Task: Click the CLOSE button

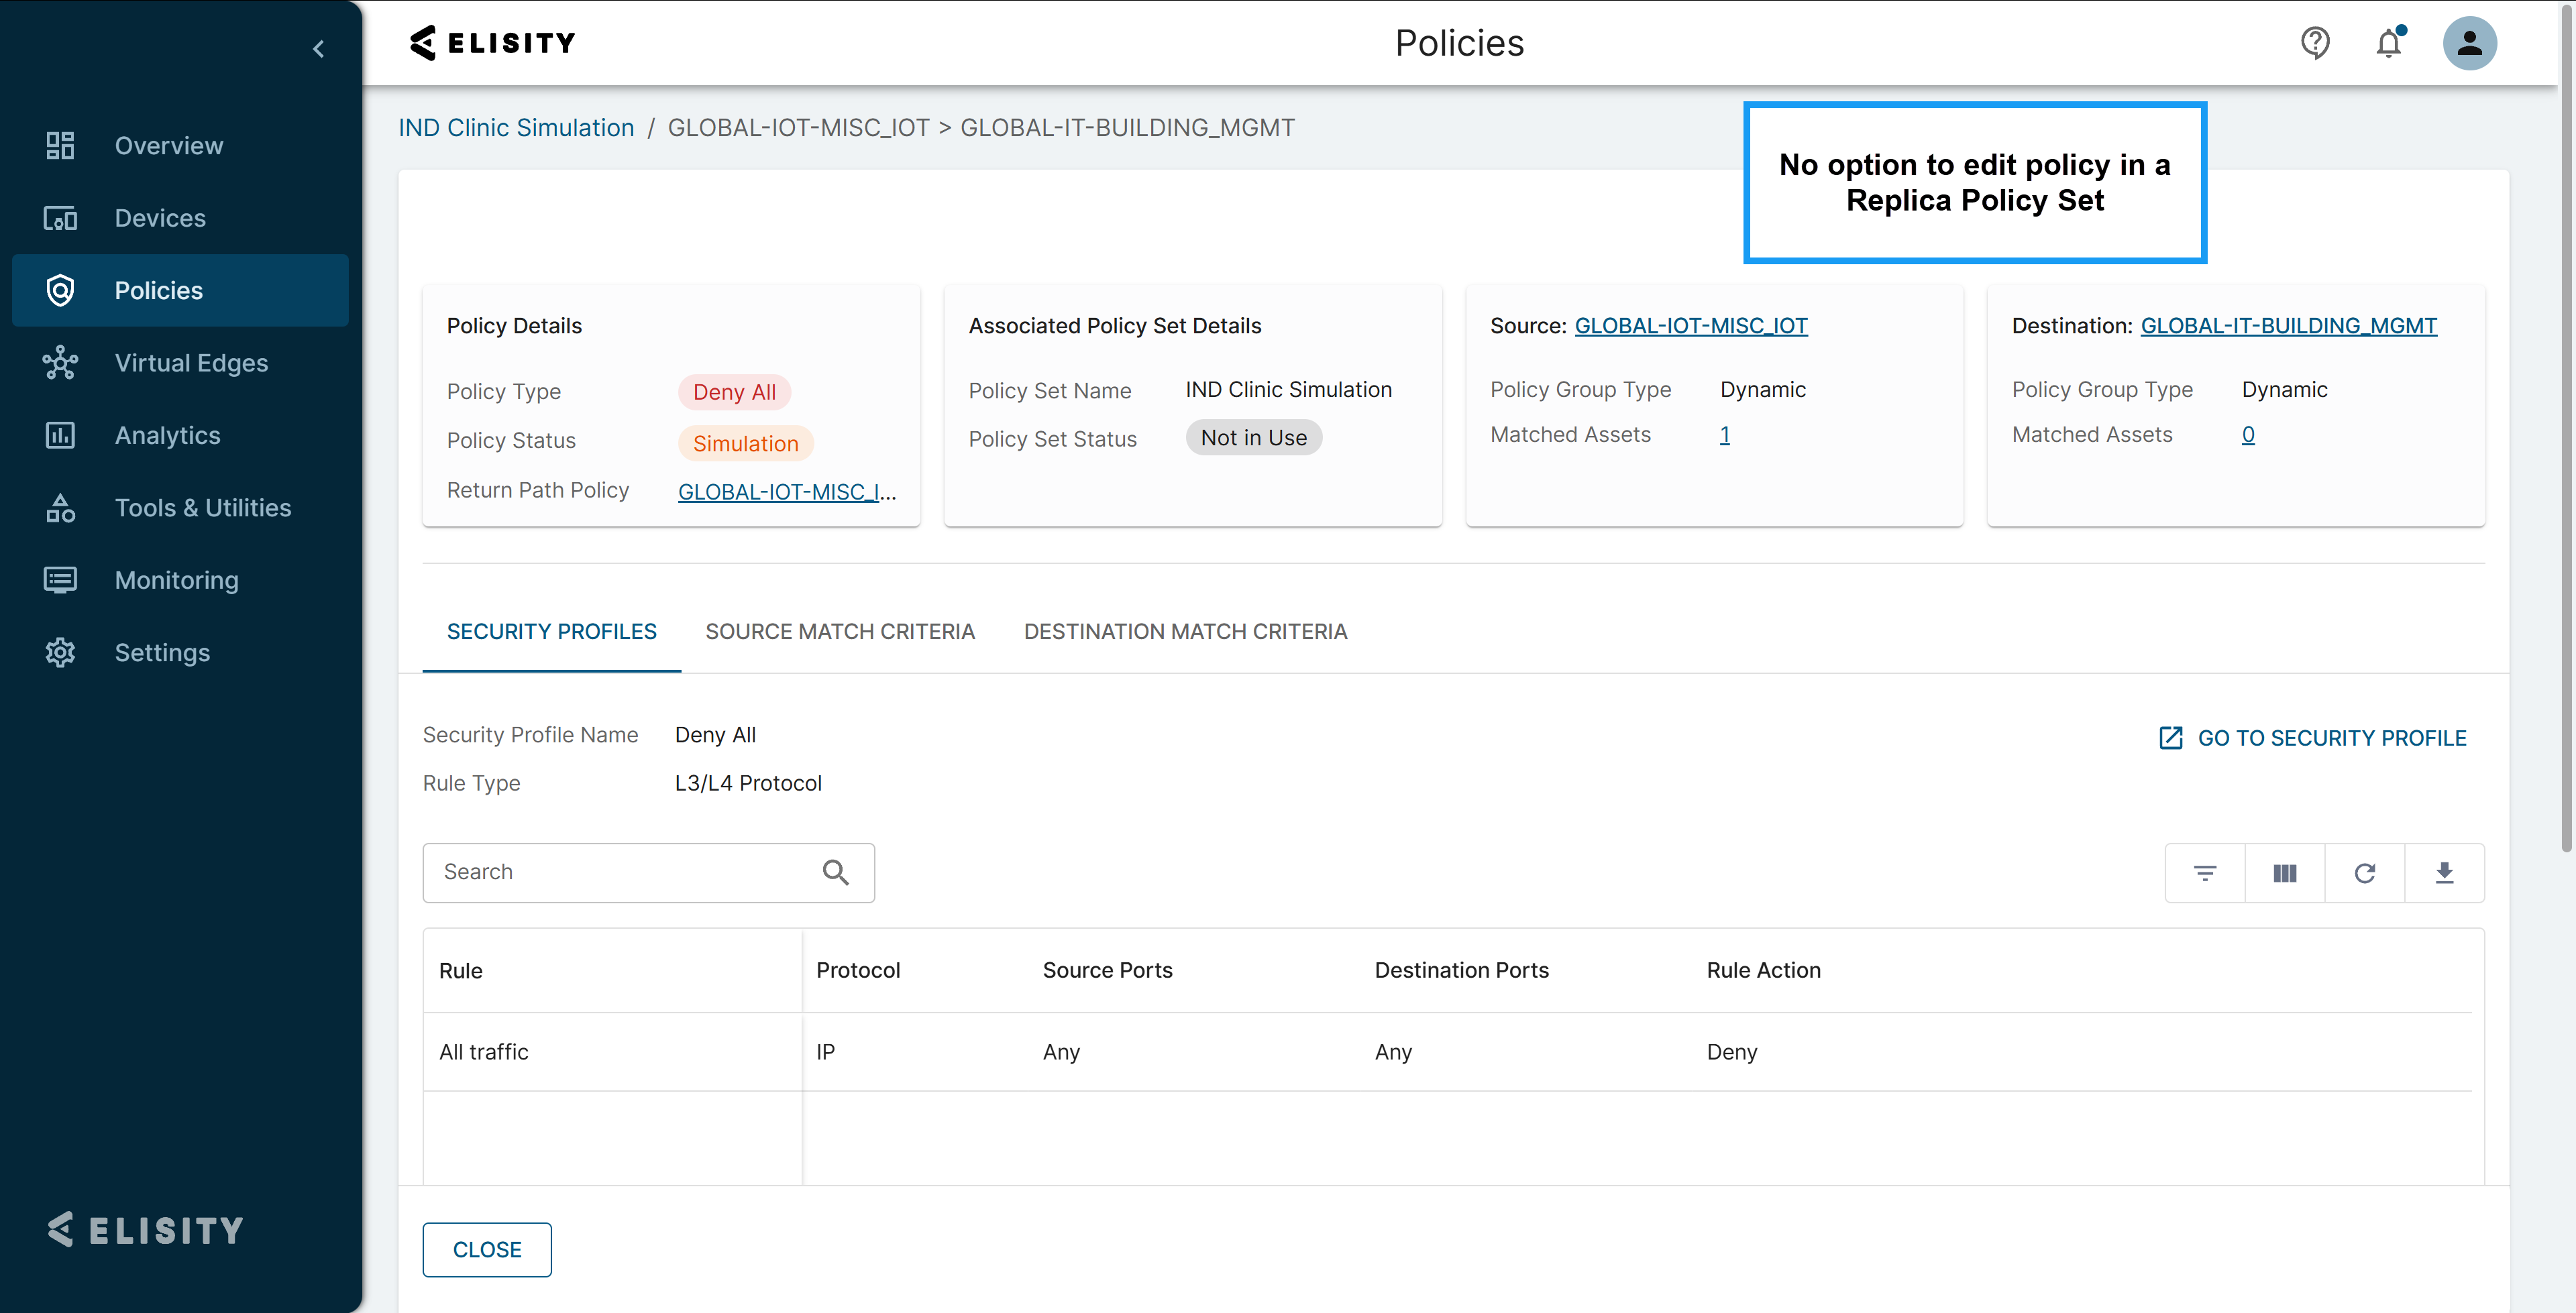Action: point(487,1249)
